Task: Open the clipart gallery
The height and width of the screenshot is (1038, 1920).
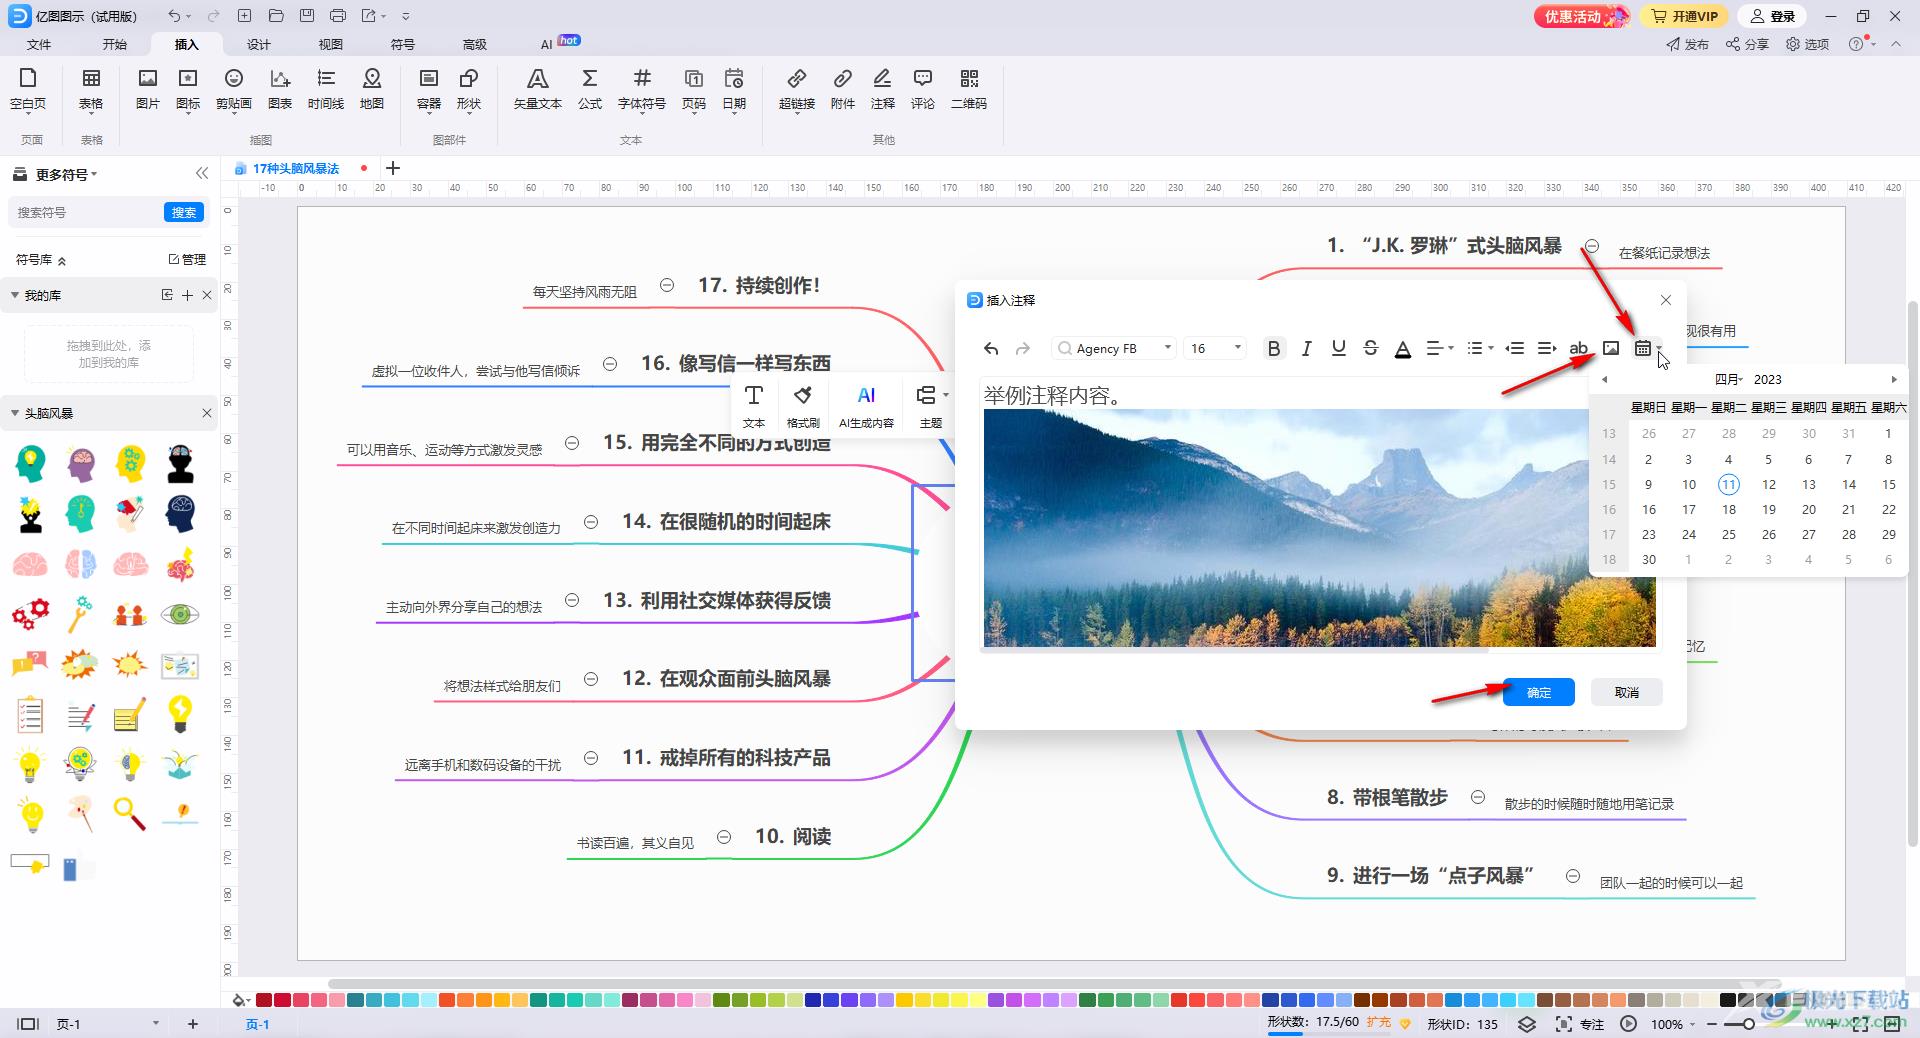Action: pyautogui.click(x=234, y=88)
